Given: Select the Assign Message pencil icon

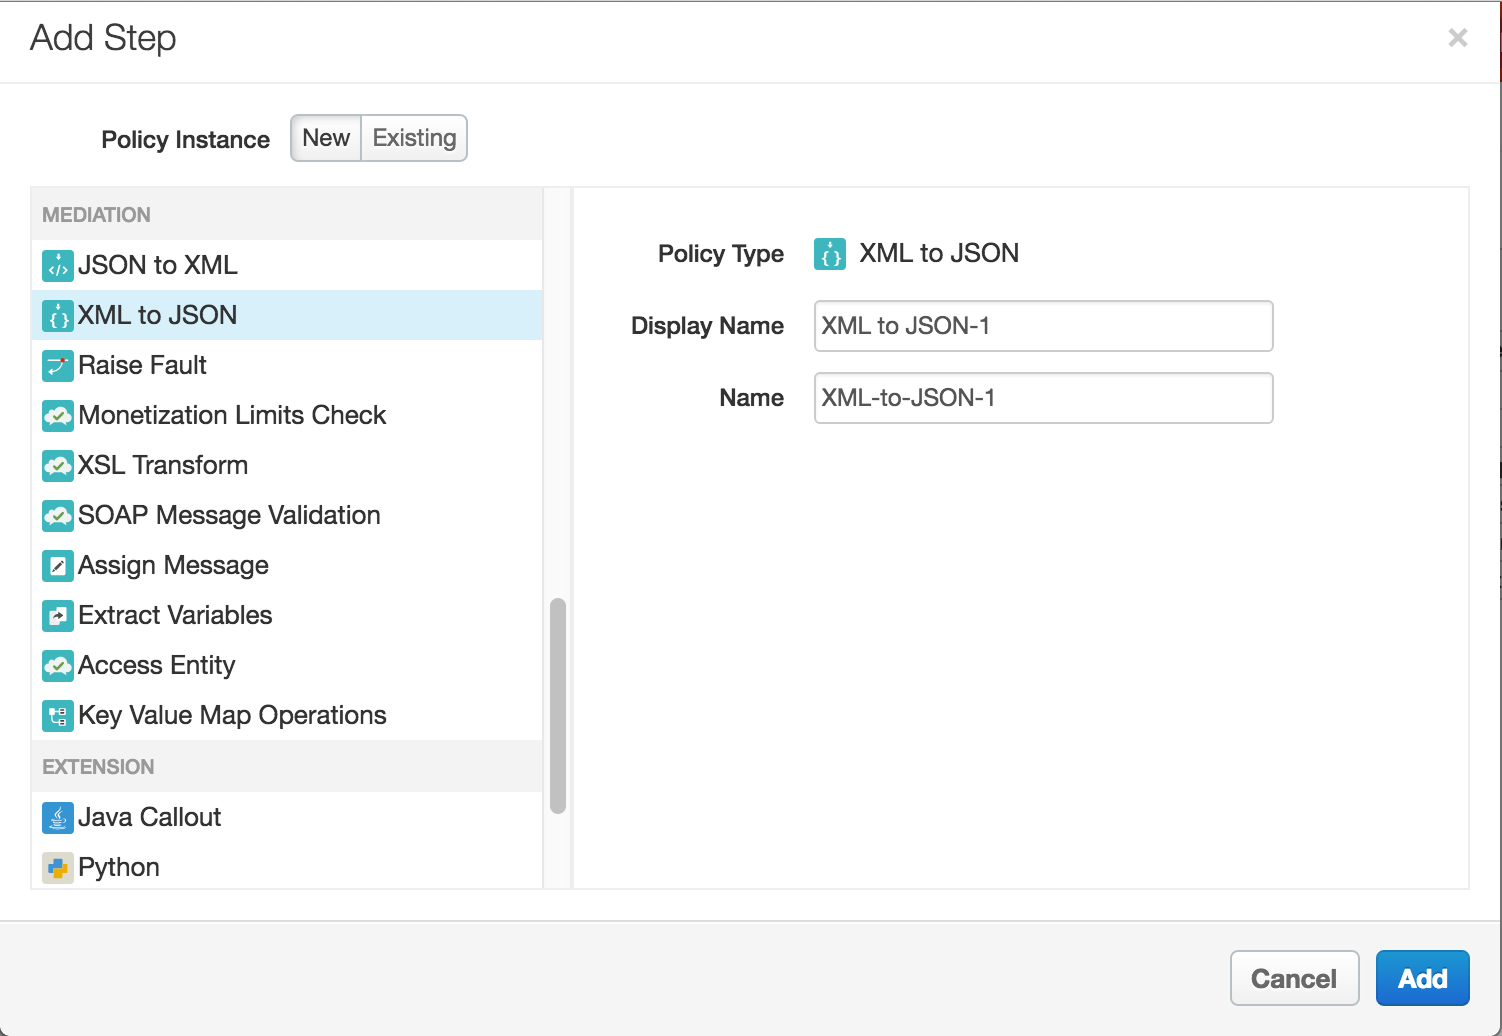Looking at the screenshot, I should [58, 565].
